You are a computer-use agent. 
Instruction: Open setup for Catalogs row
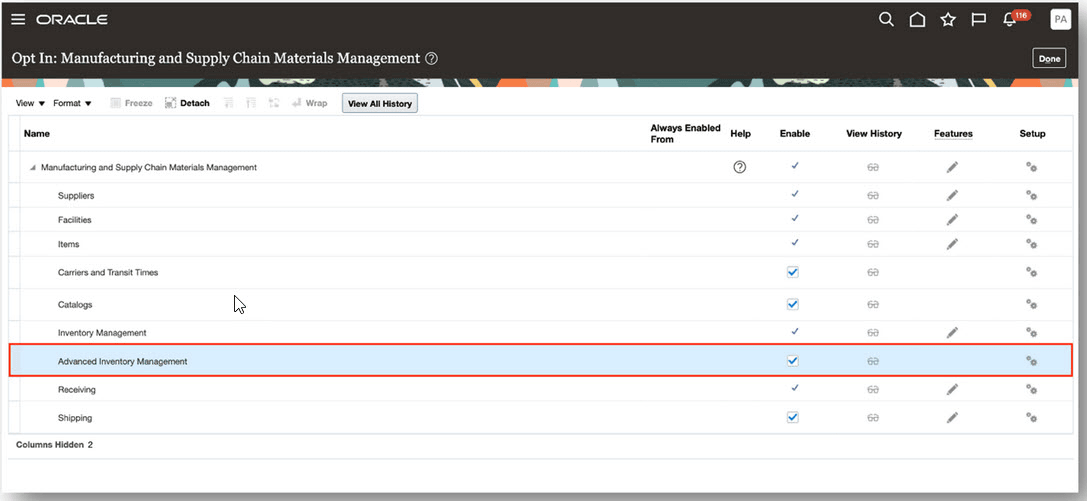[x=1032, y=304]
